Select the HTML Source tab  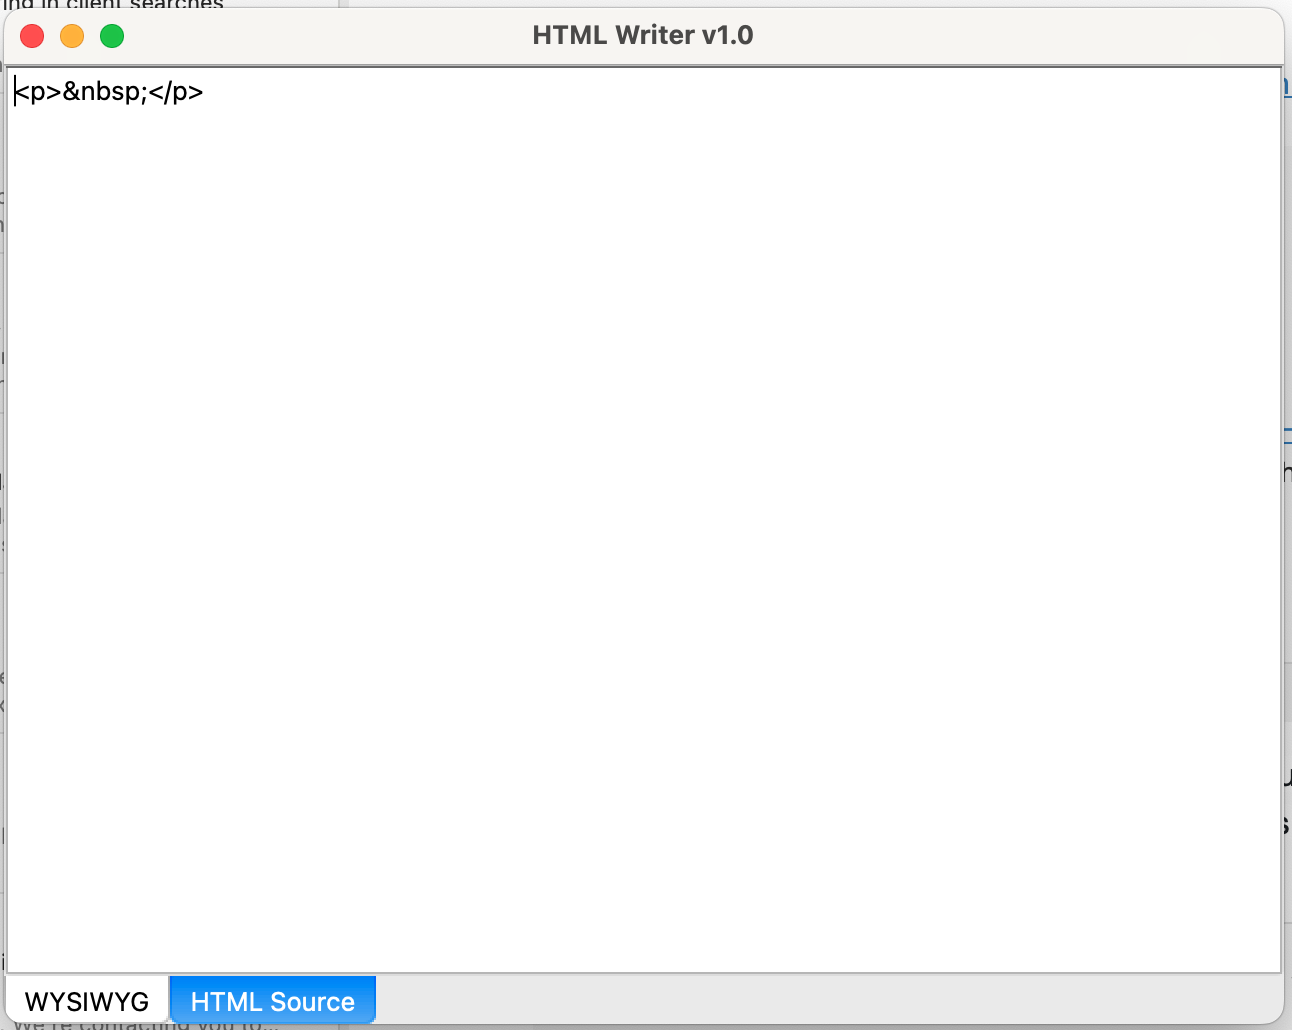point(272,1000)
